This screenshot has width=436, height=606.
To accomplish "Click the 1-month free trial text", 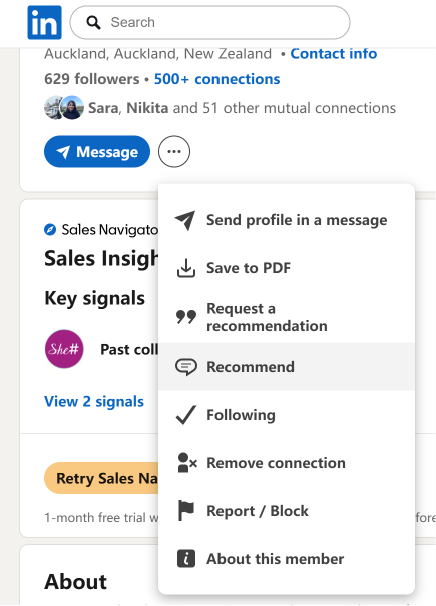I will [101, 517].
